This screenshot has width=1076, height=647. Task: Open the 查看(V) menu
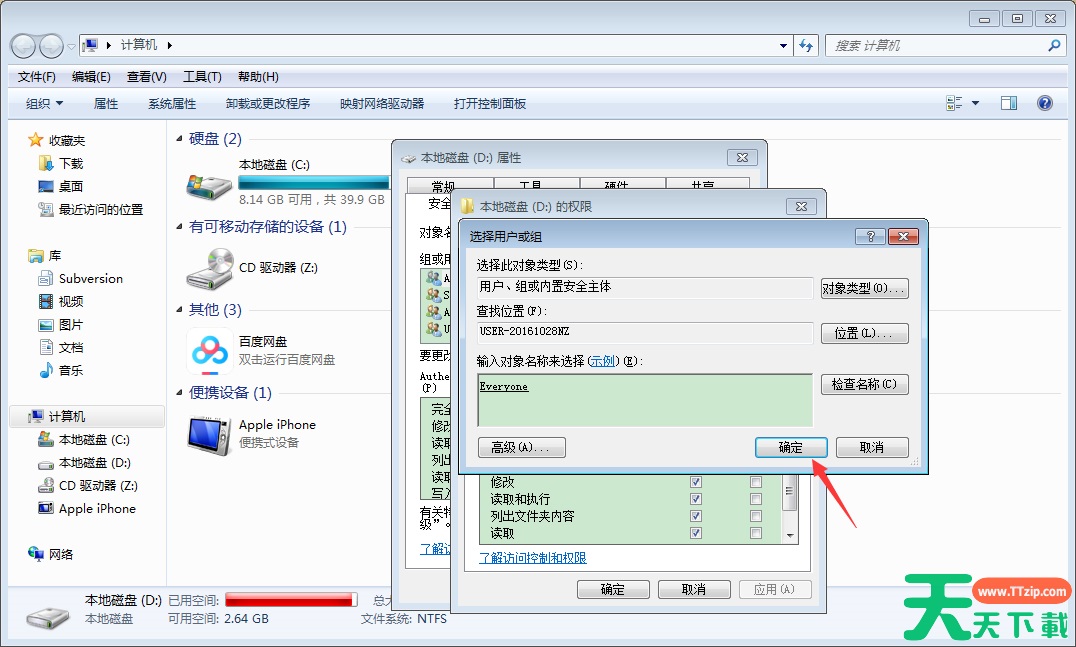(146, 77)
